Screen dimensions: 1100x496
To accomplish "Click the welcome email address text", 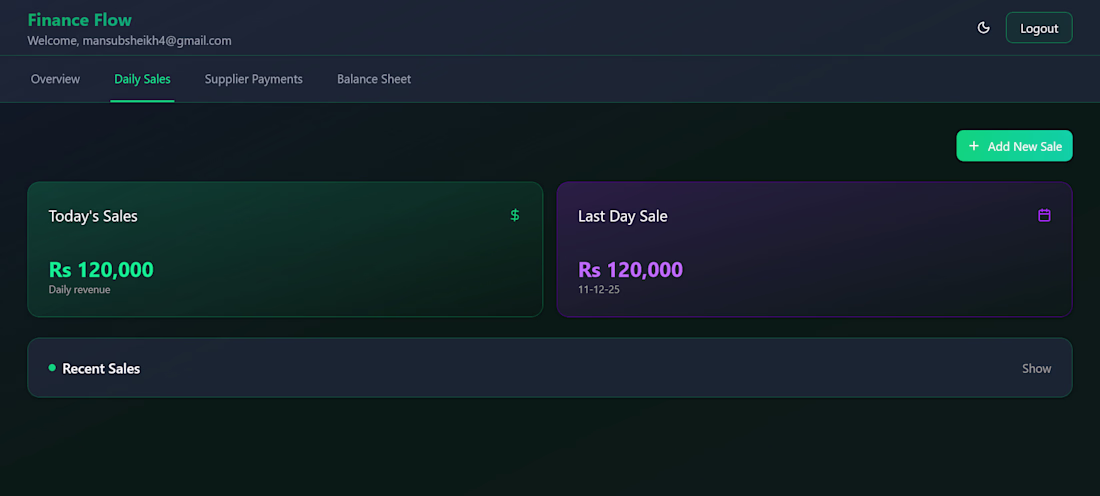I will click(x=157, y=41).
